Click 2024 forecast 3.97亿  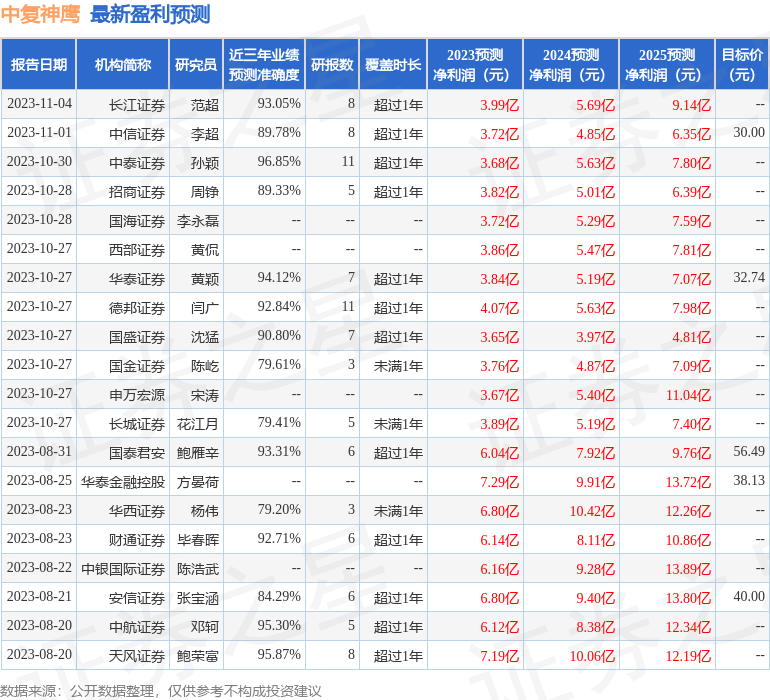coord(596,337)
